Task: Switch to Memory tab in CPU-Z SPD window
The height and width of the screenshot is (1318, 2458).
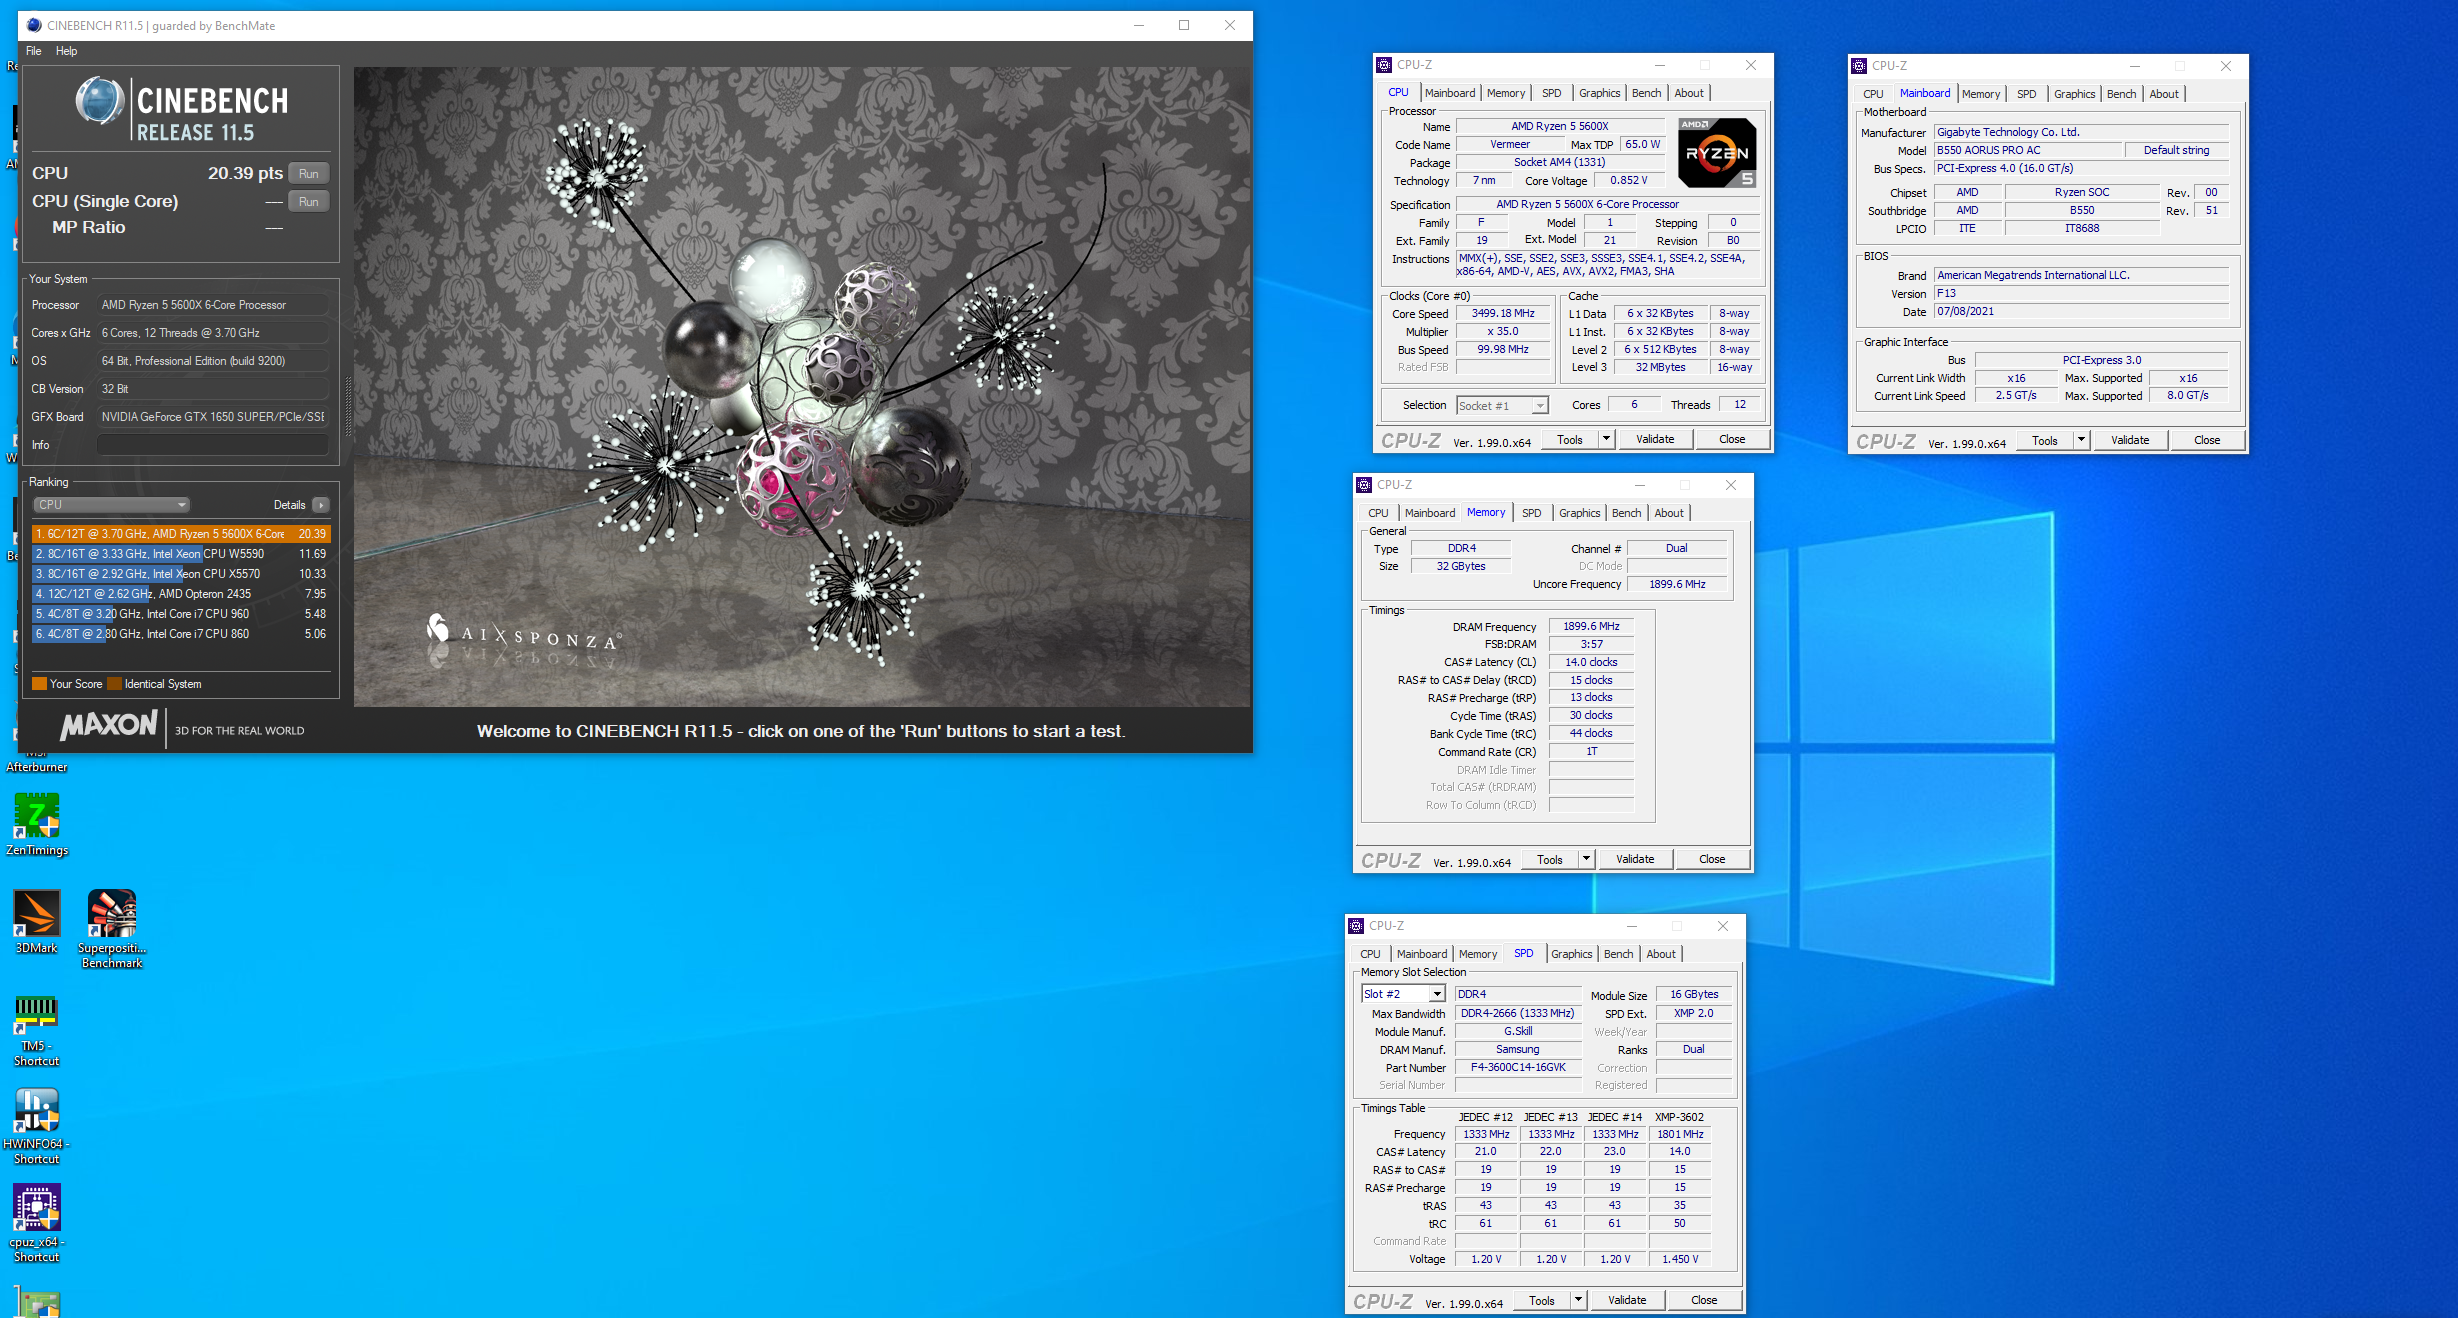Action: [1477, 954]
